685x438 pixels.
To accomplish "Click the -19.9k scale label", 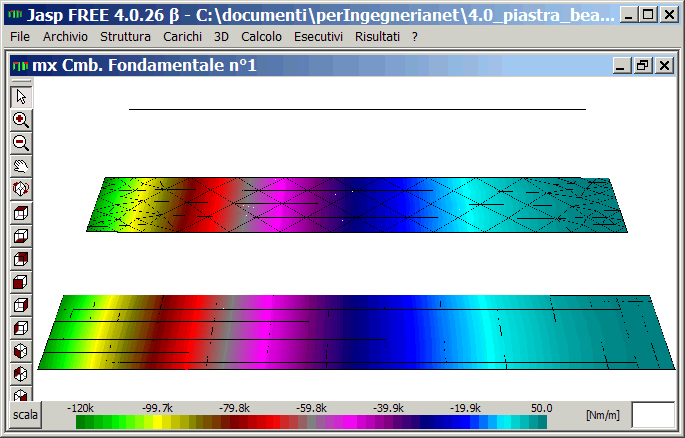I will pyautogui.click(x=465, y=408).
